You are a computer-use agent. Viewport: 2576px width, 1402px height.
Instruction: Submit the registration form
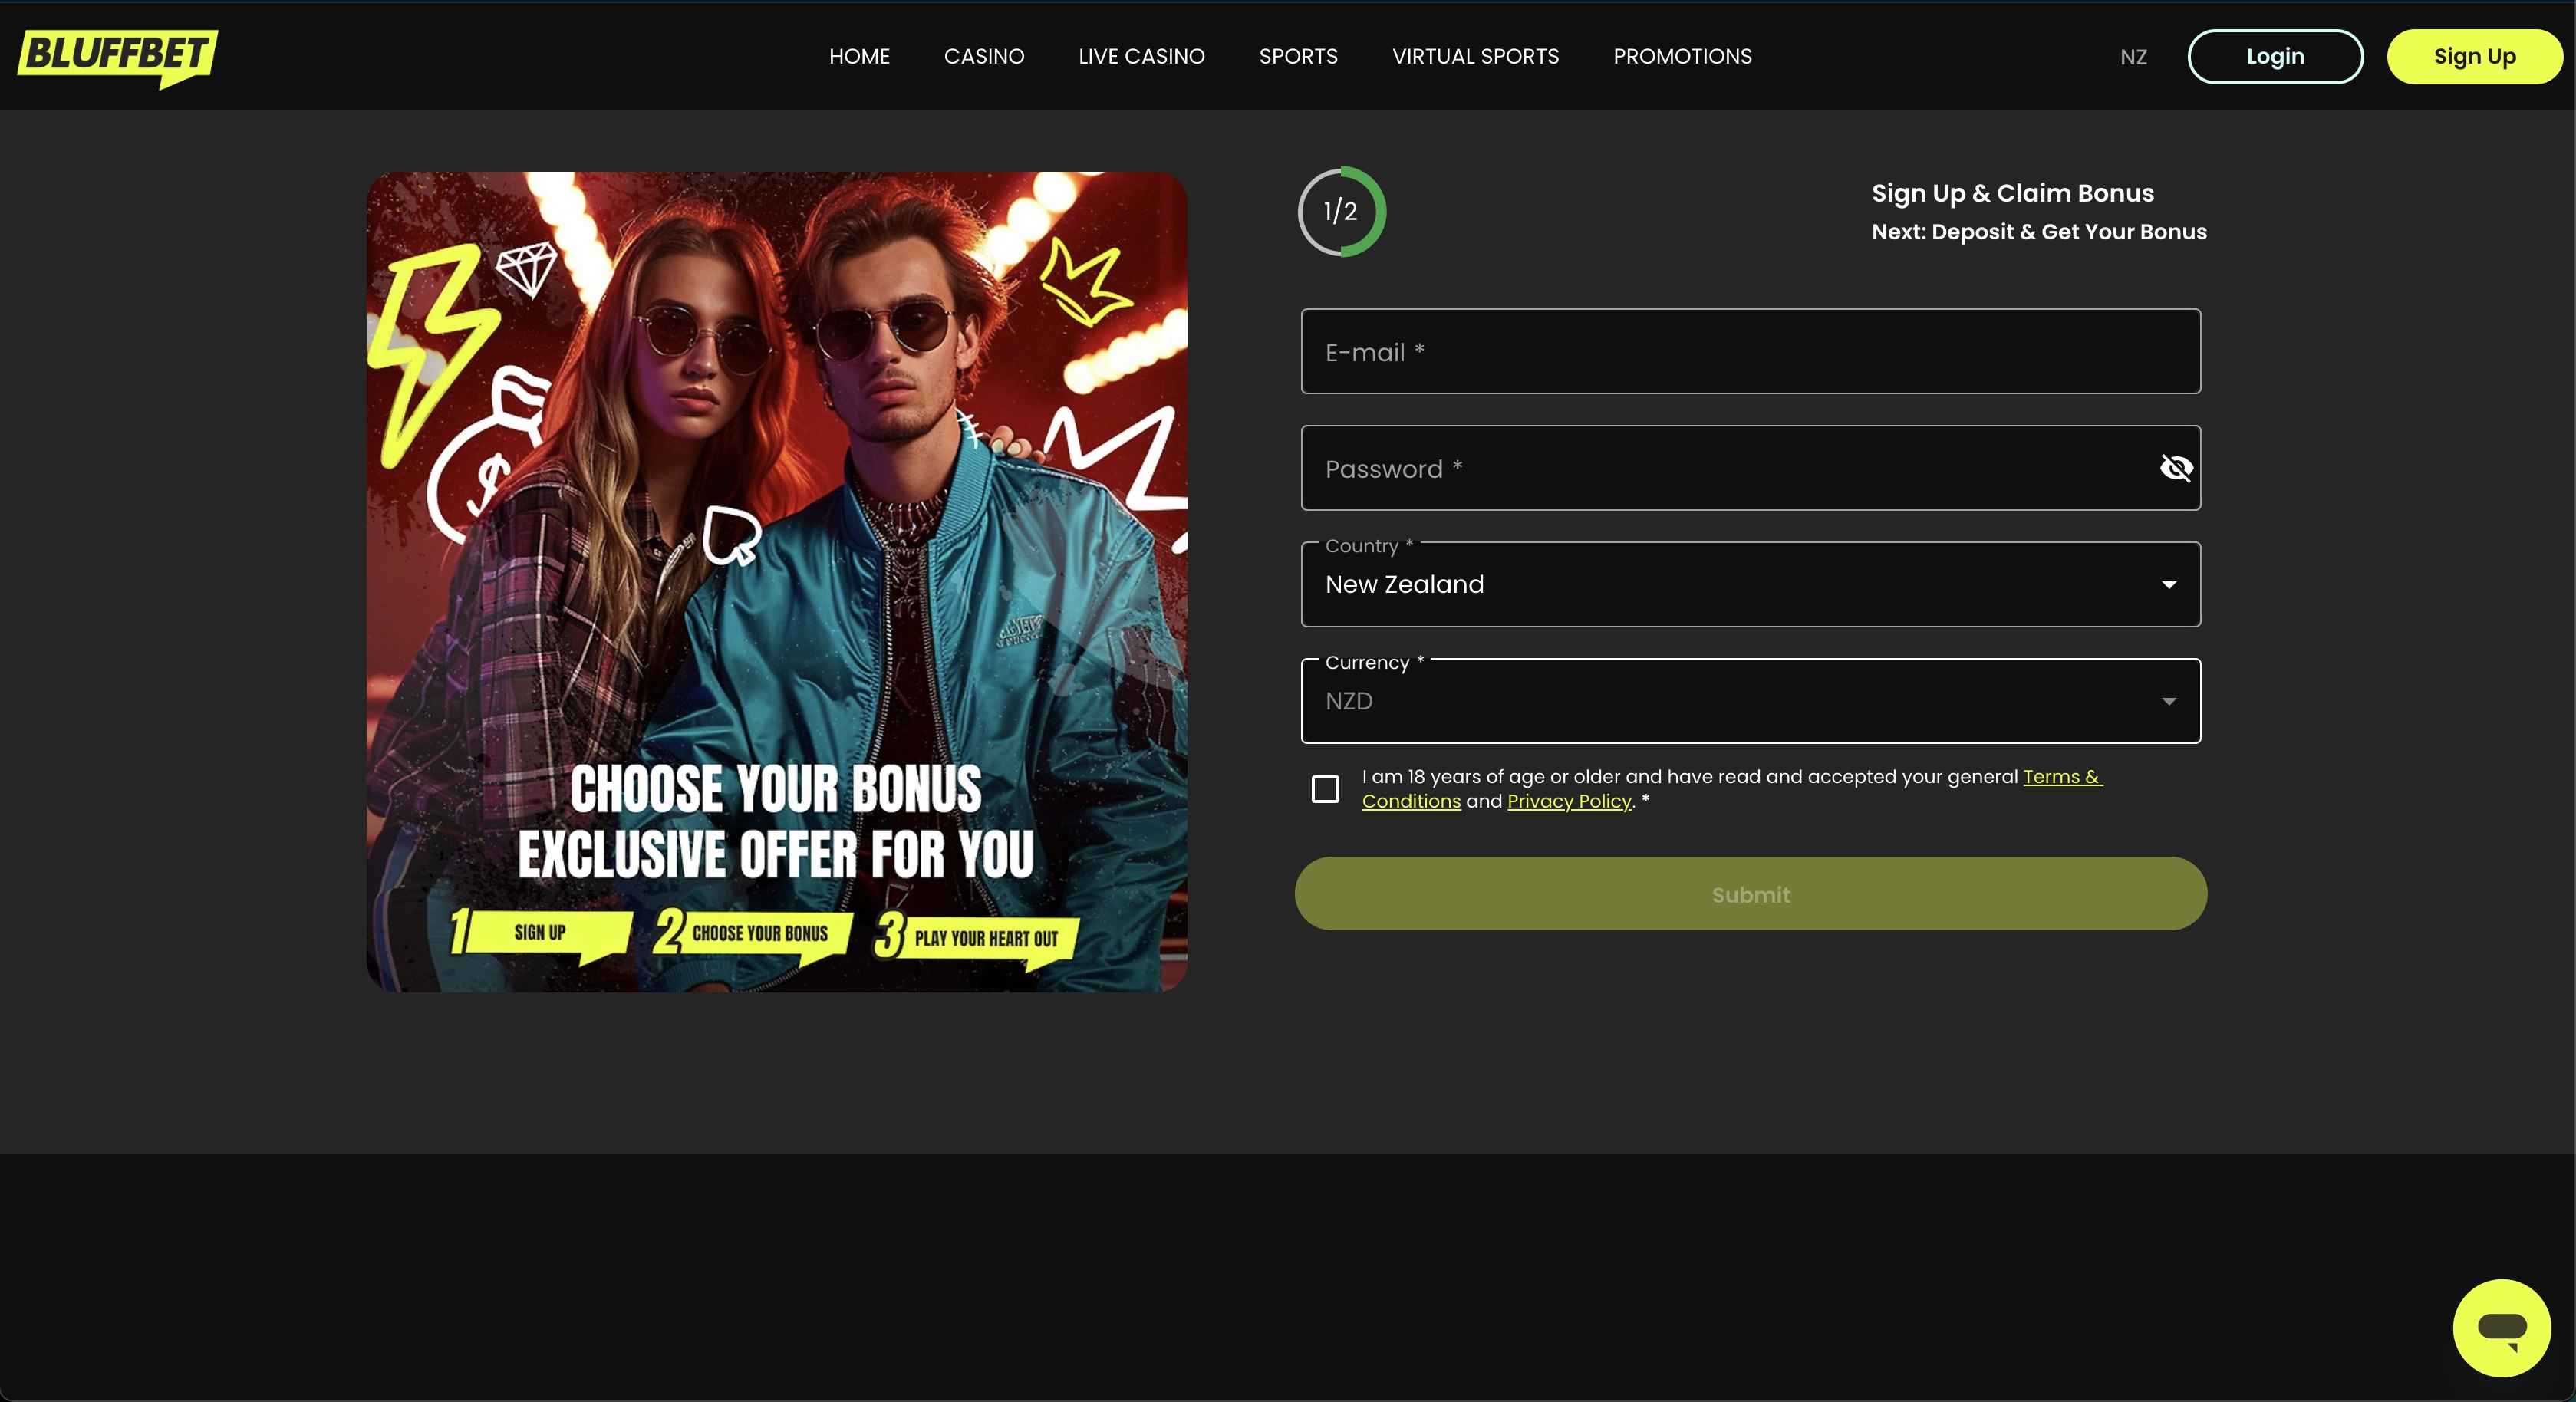(x=1750, y=894)
